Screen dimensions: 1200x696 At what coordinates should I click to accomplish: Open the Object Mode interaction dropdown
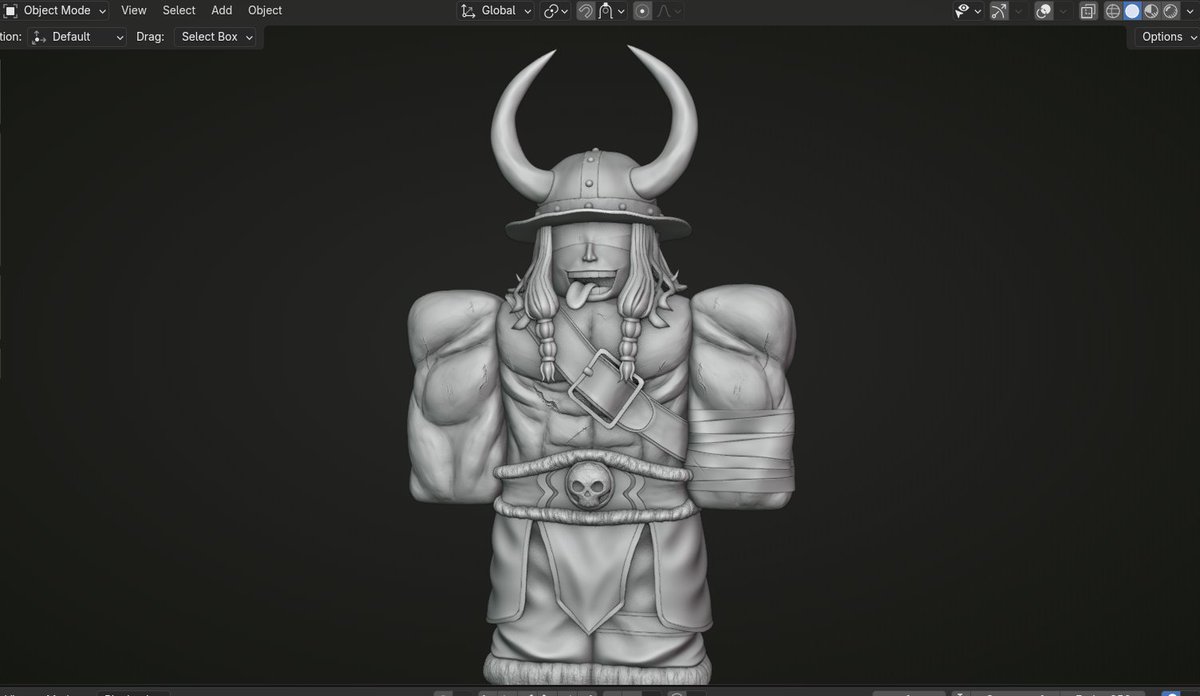[x=55, y=10]
